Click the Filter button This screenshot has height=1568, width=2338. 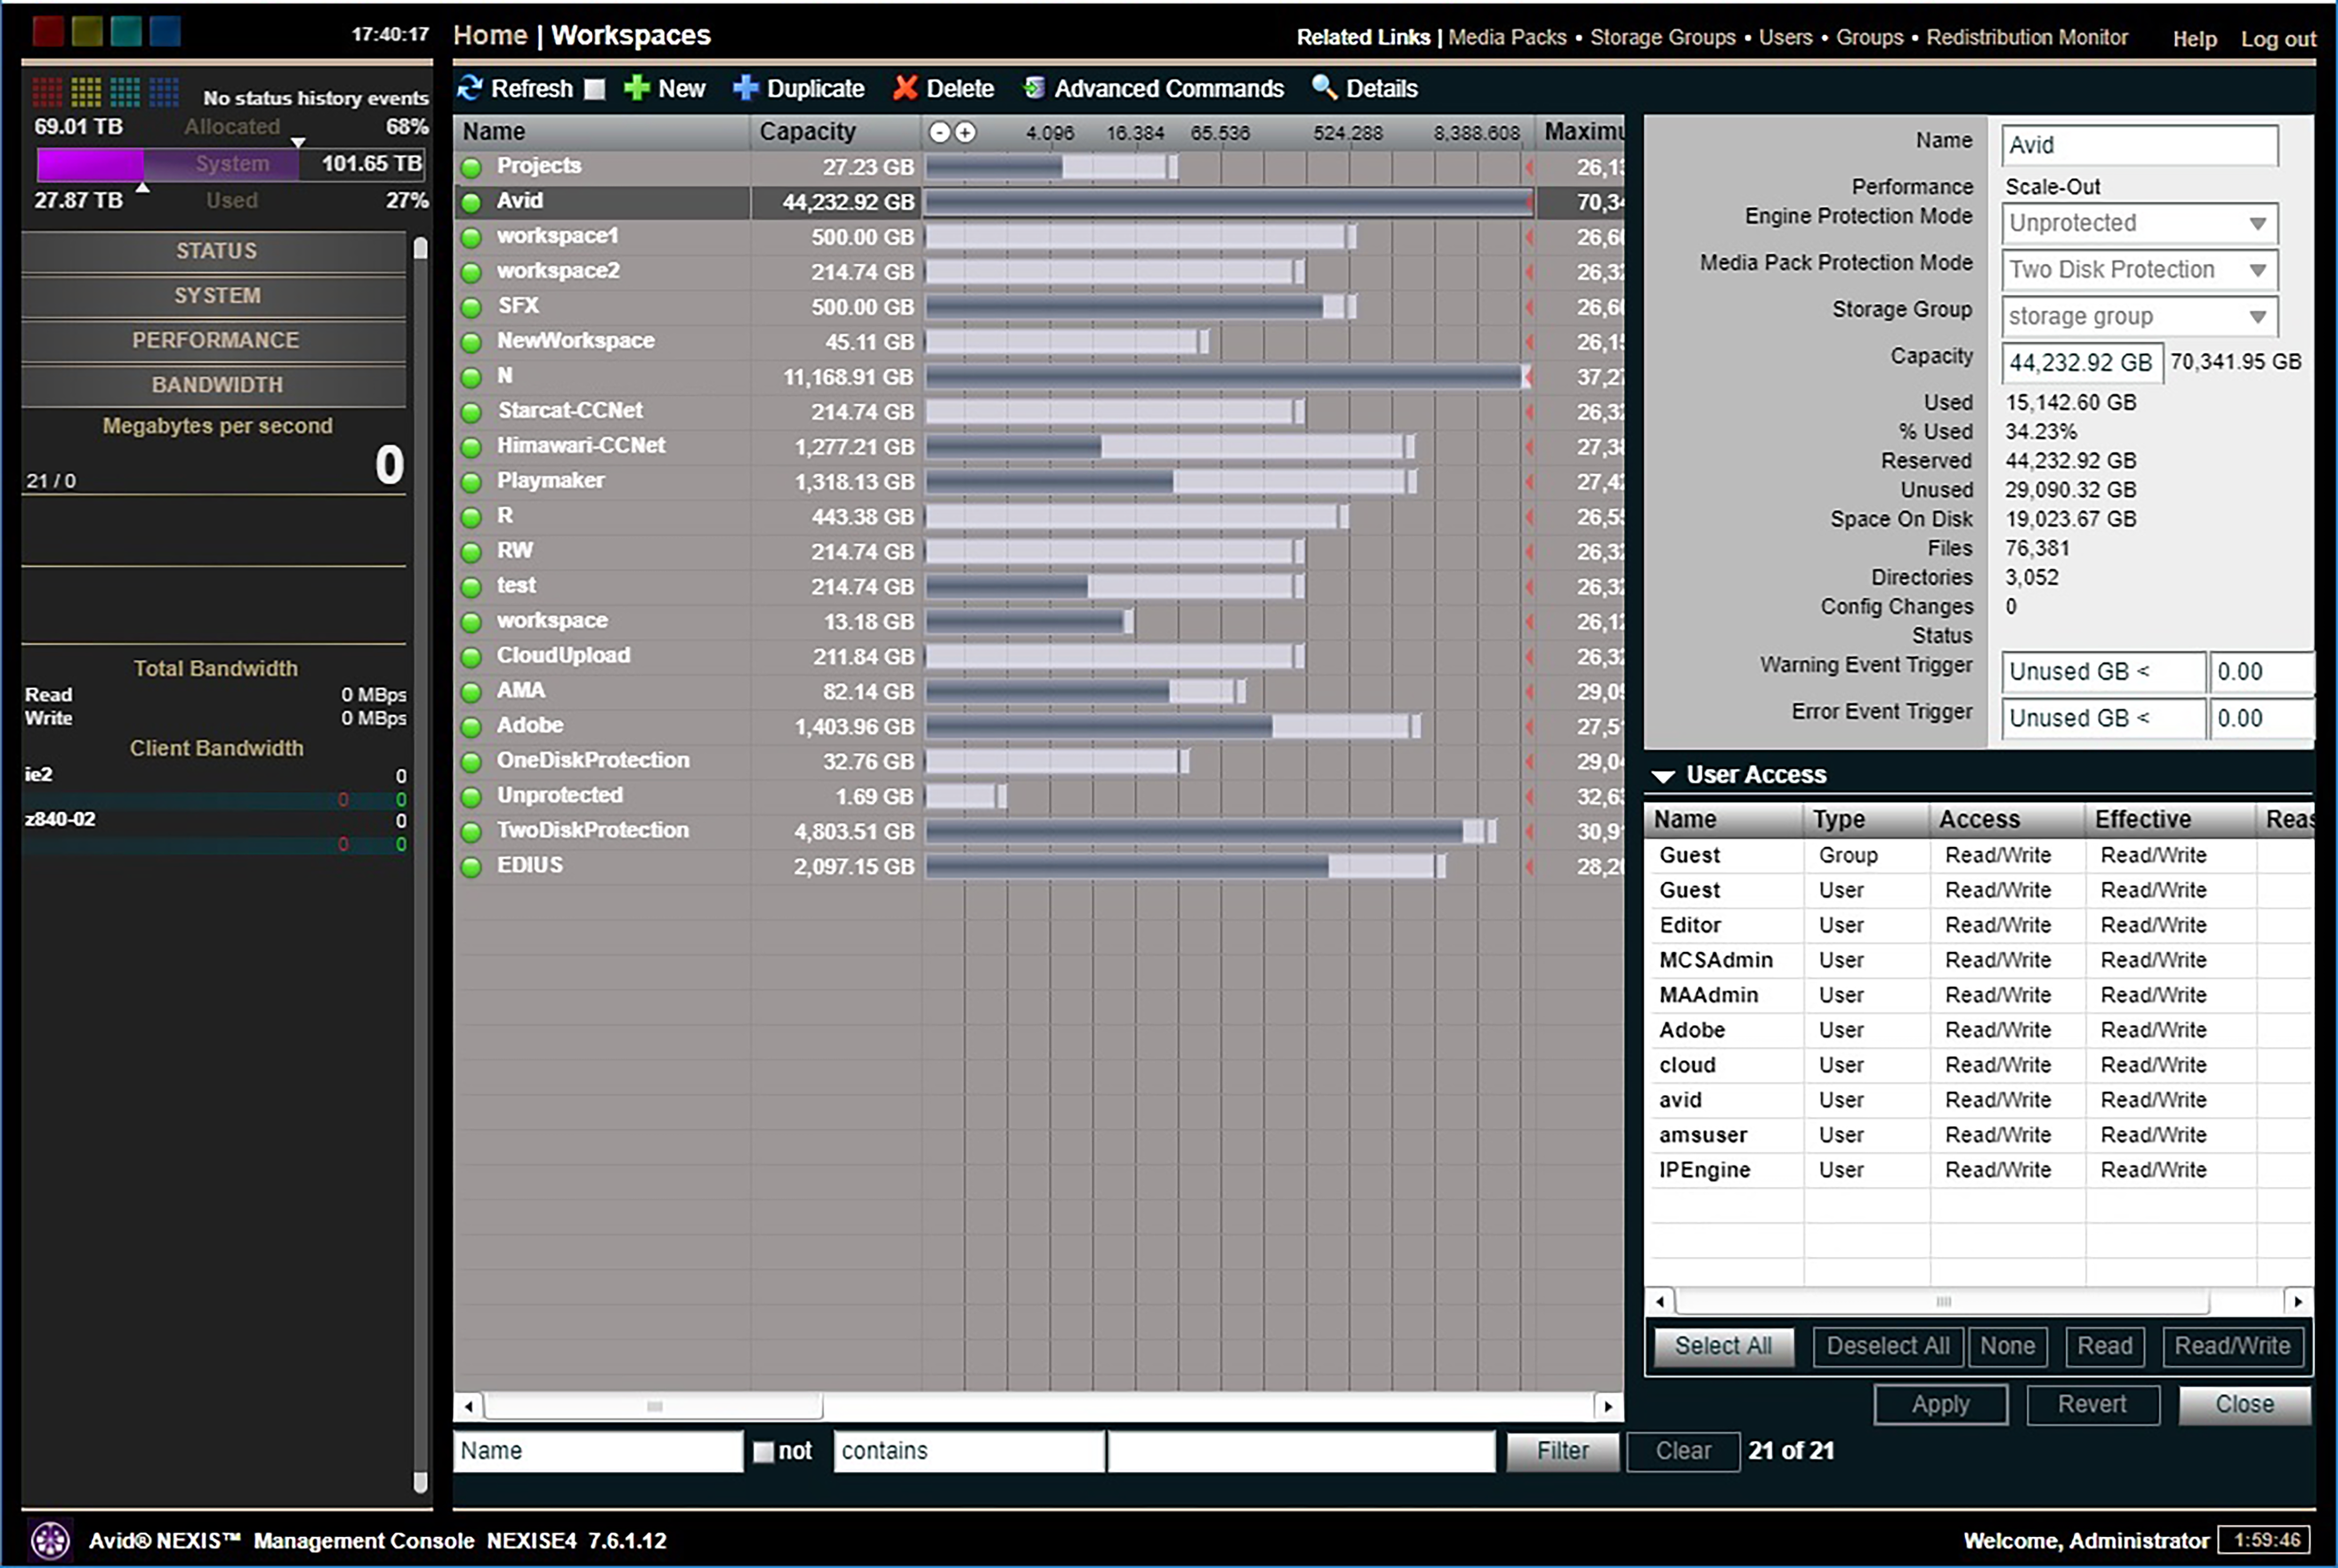[x=1562, y=1451]
